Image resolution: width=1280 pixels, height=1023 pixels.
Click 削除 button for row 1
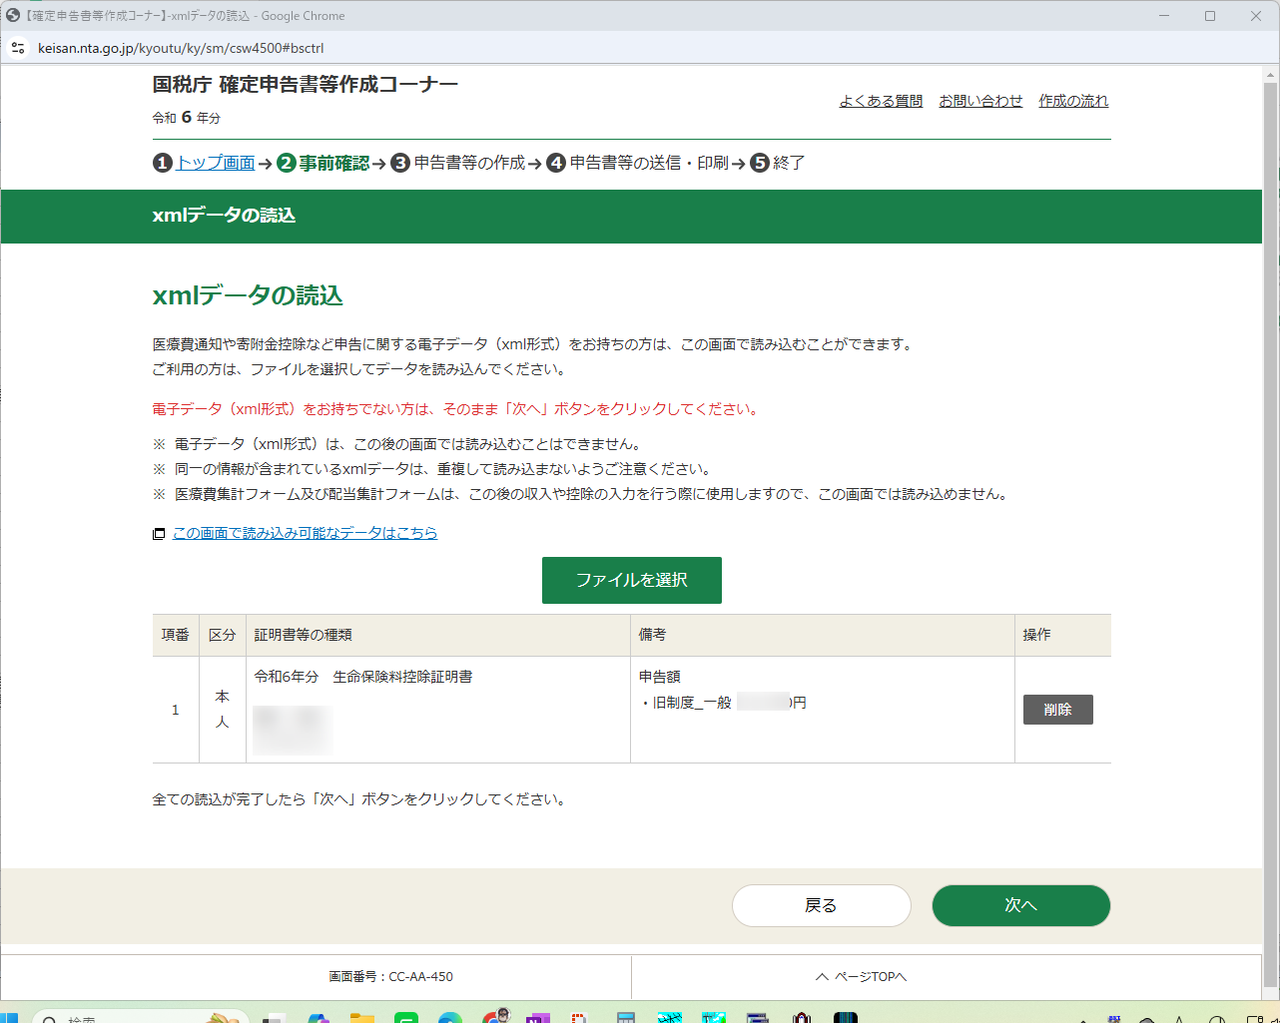(x=1058, y=710)
